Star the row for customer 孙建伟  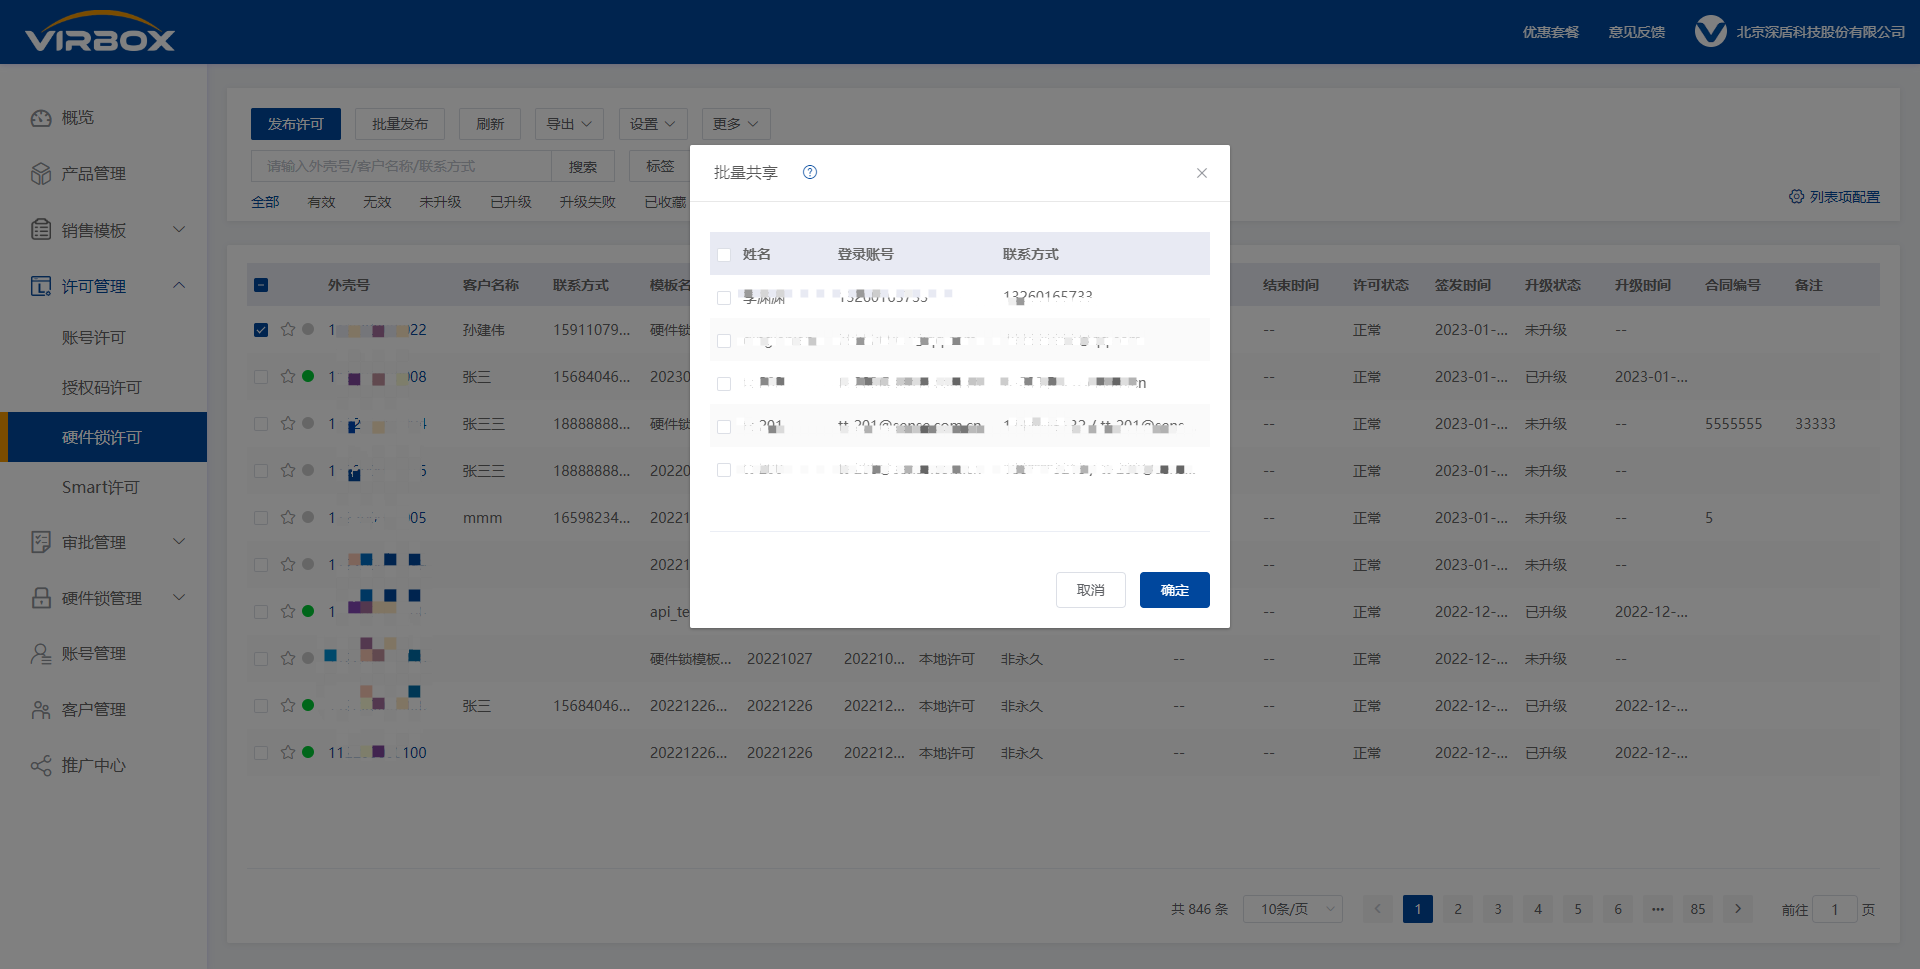pos(288,329)
